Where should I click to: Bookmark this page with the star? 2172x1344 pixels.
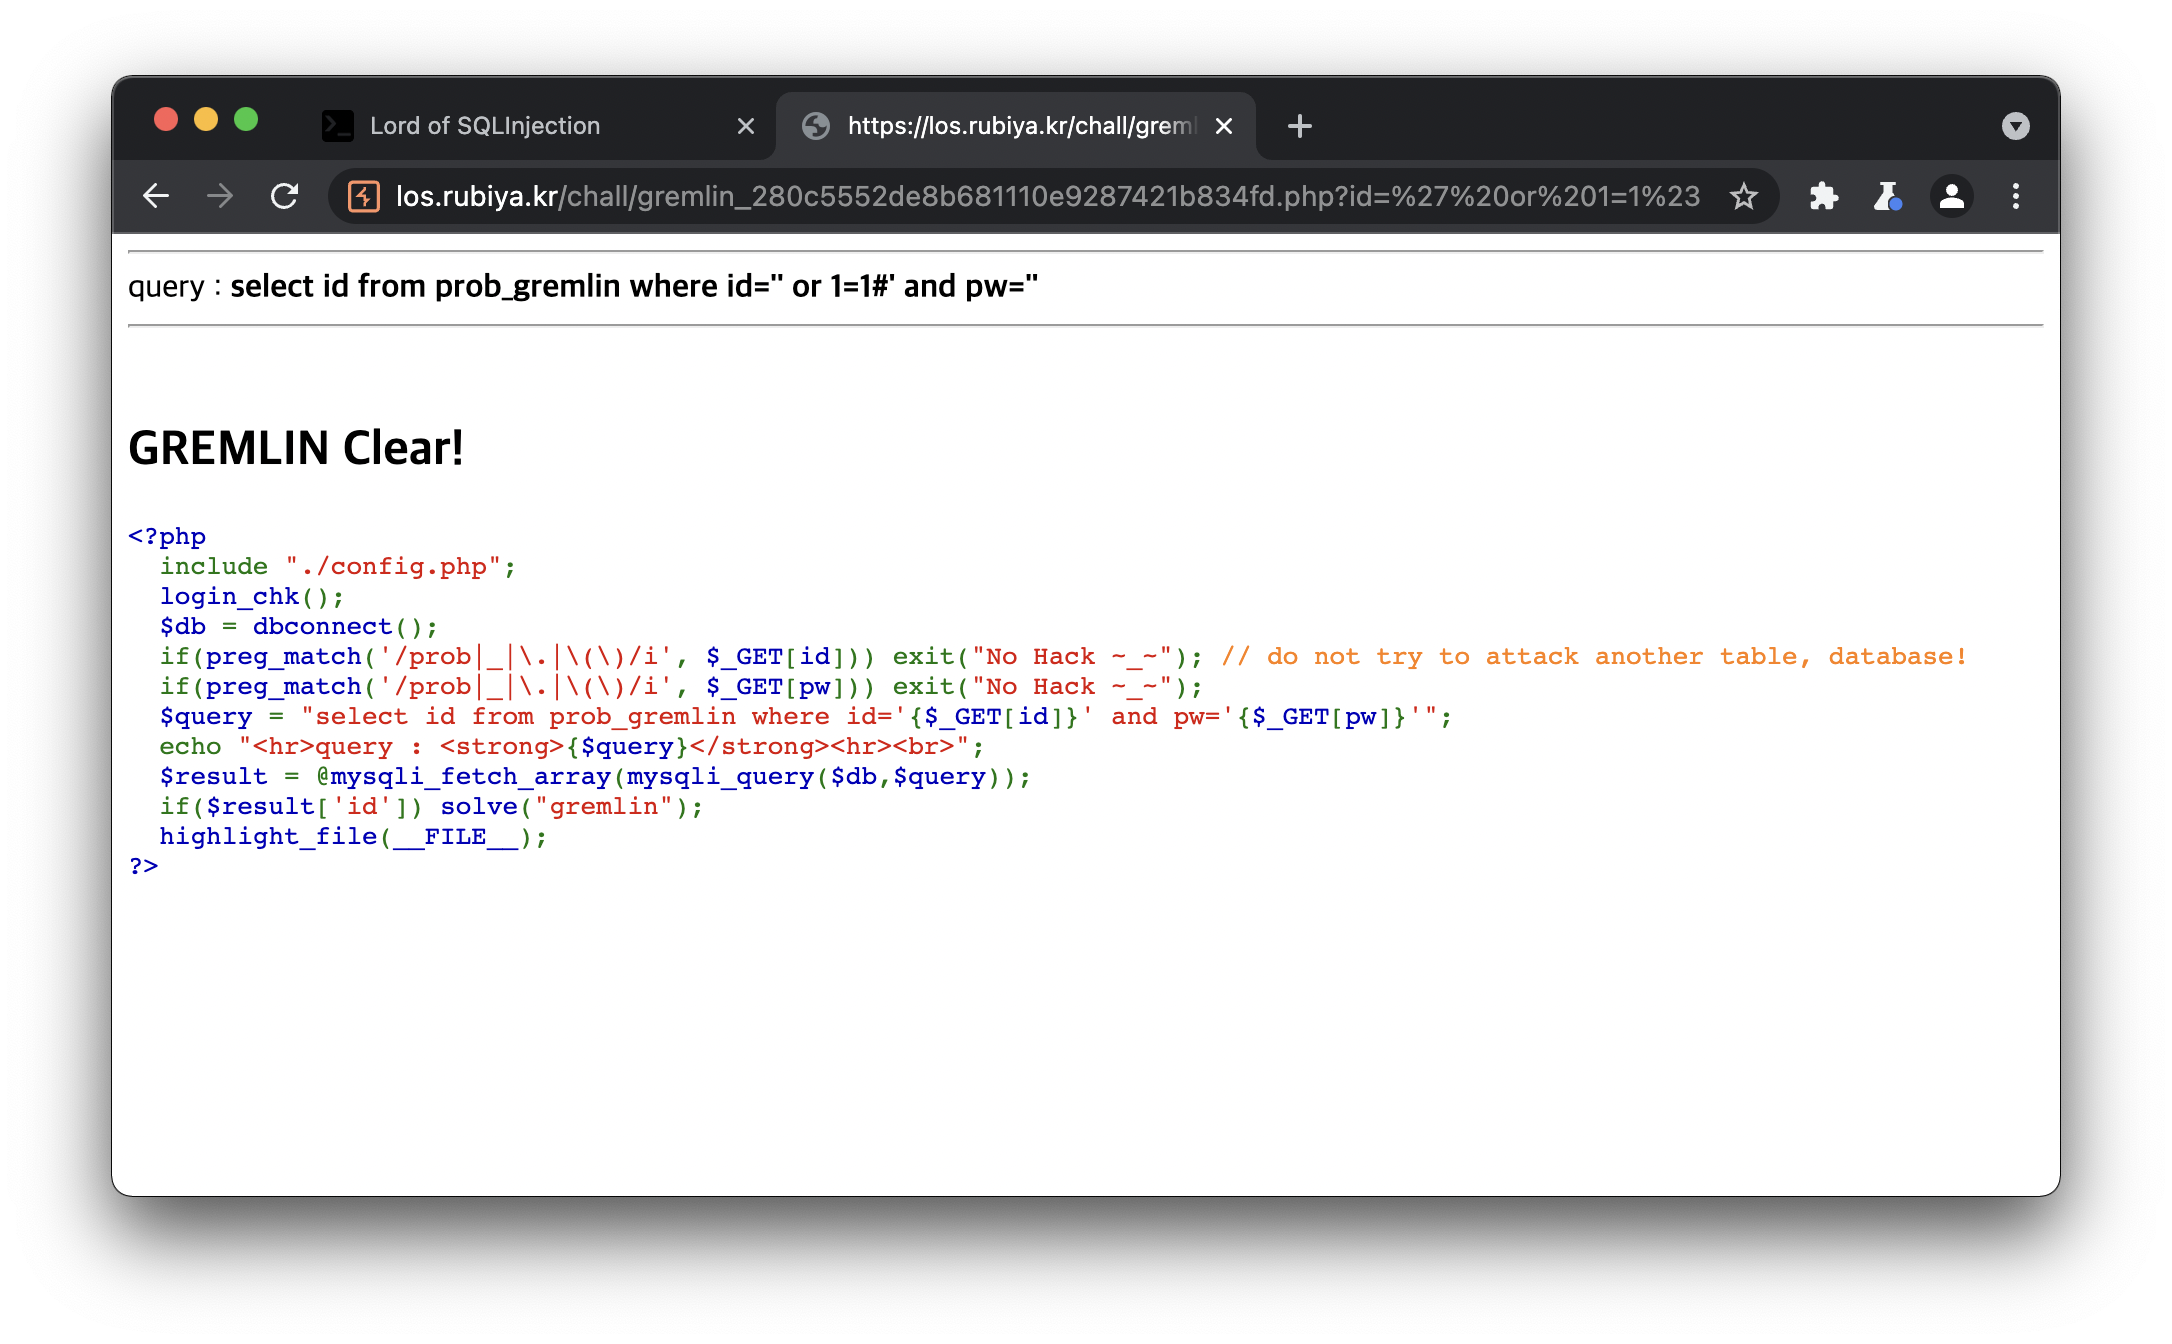click(1743, 196)
